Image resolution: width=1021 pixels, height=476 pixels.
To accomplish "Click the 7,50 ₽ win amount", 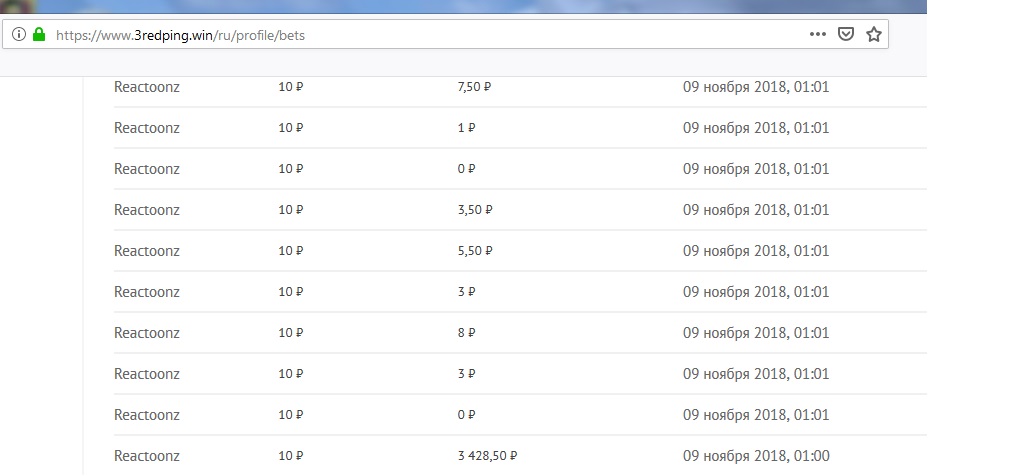I will 474,87.
